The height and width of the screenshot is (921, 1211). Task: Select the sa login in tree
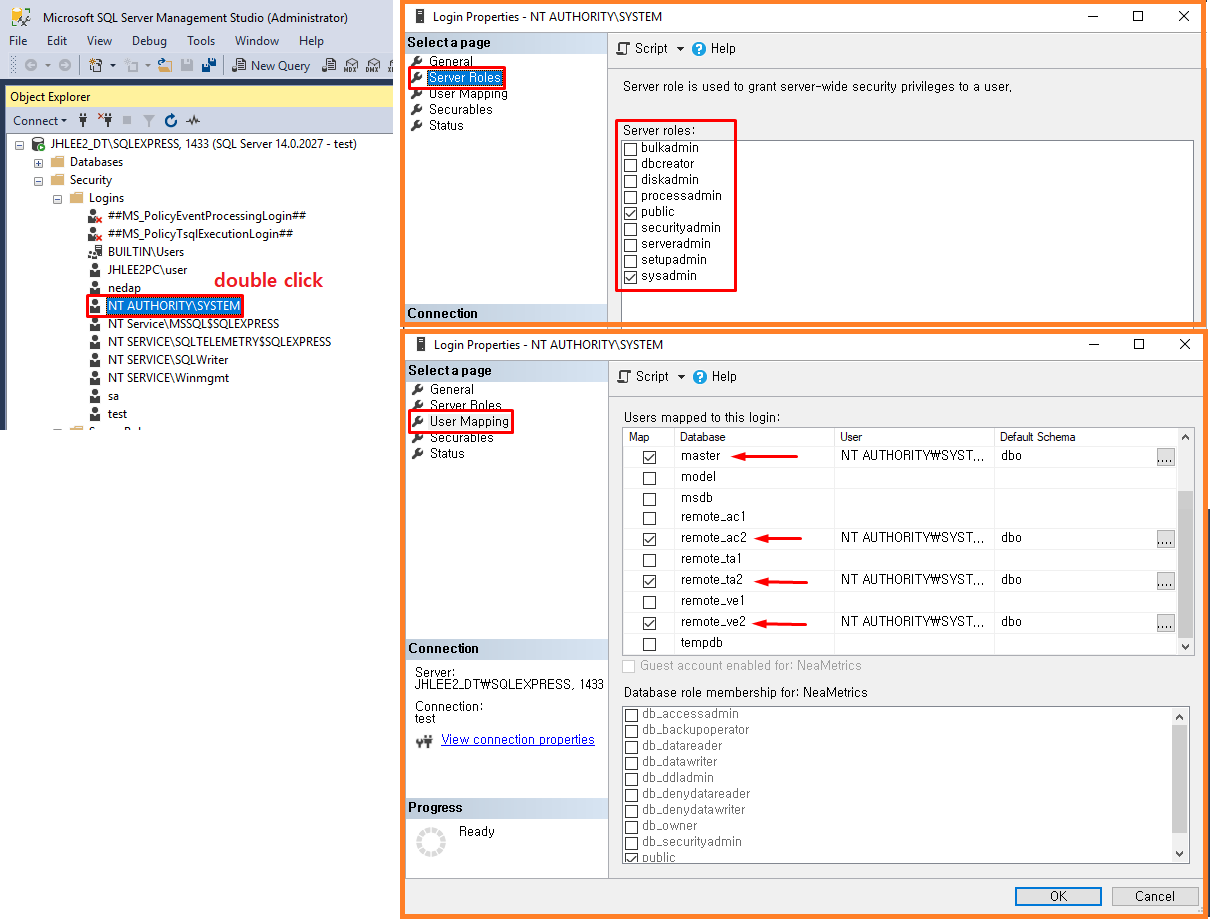coord(114,396)
